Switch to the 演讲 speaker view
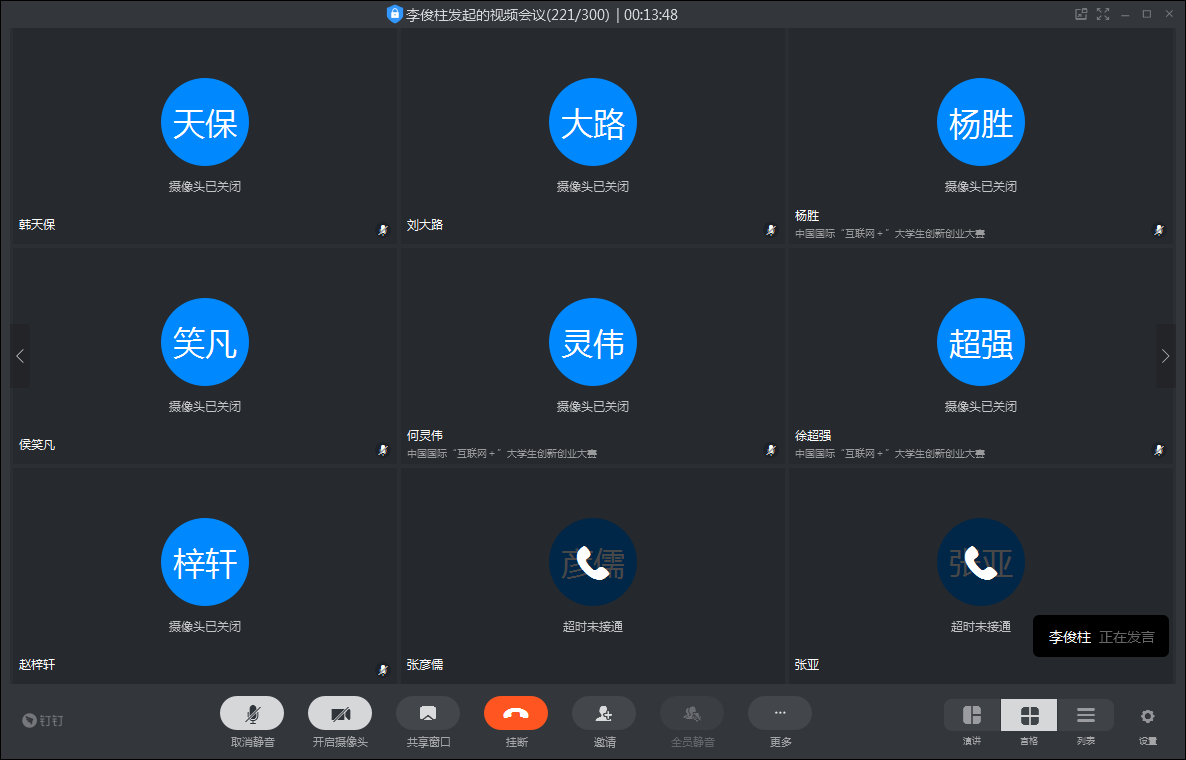This screenshot has height=760, width=1186. coord(972,716)
